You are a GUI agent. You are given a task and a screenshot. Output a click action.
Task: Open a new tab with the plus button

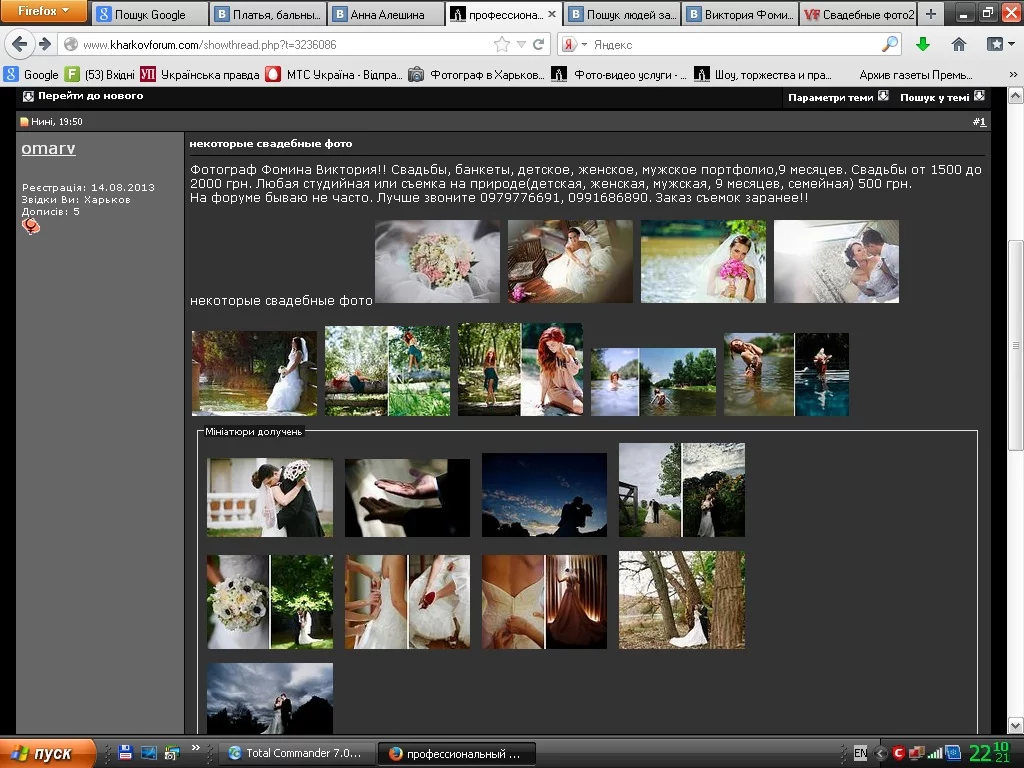tap(931, 14)
